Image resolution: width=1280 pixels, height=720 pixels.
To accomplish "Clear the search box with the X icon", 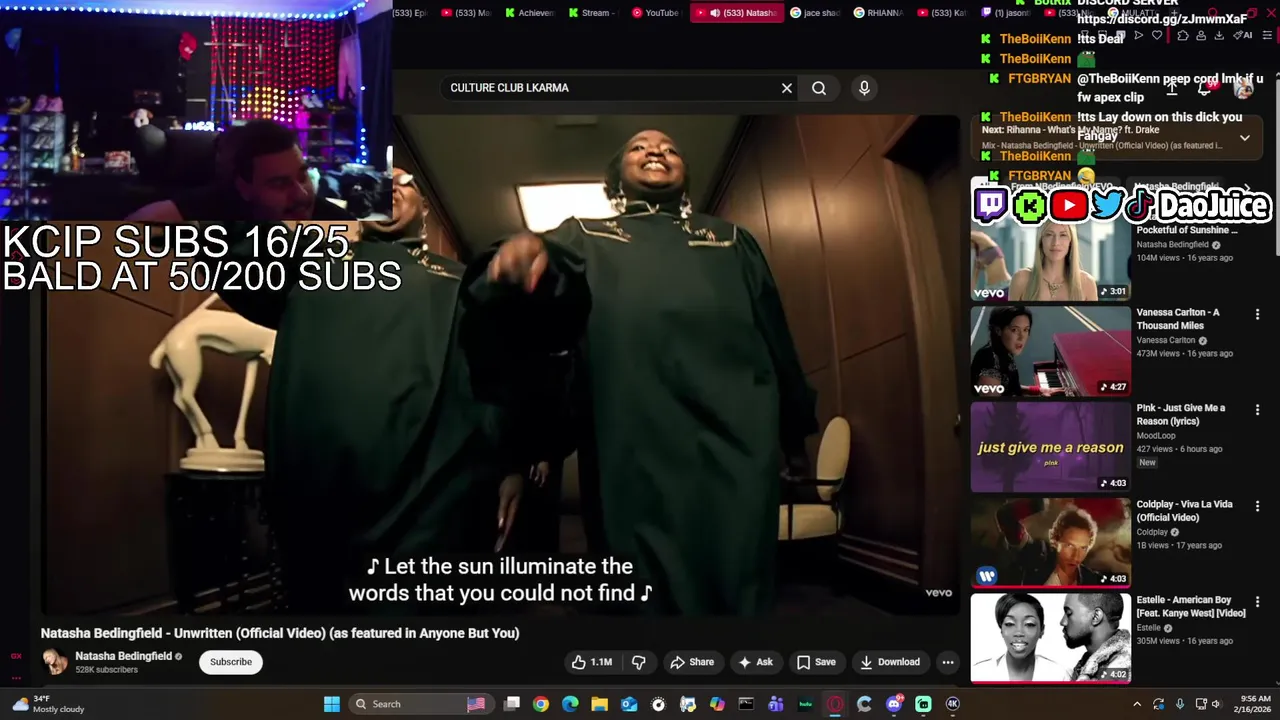I will (787, 88).
